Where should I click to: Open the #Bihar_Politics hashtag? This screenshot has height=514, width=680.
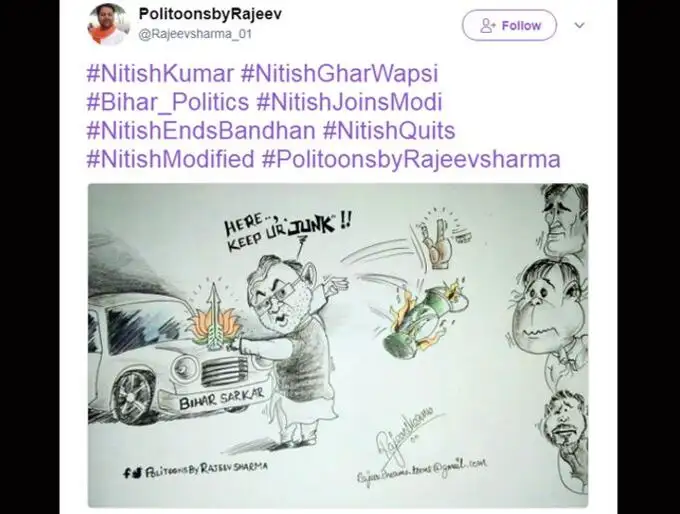[x=168, y=102]
